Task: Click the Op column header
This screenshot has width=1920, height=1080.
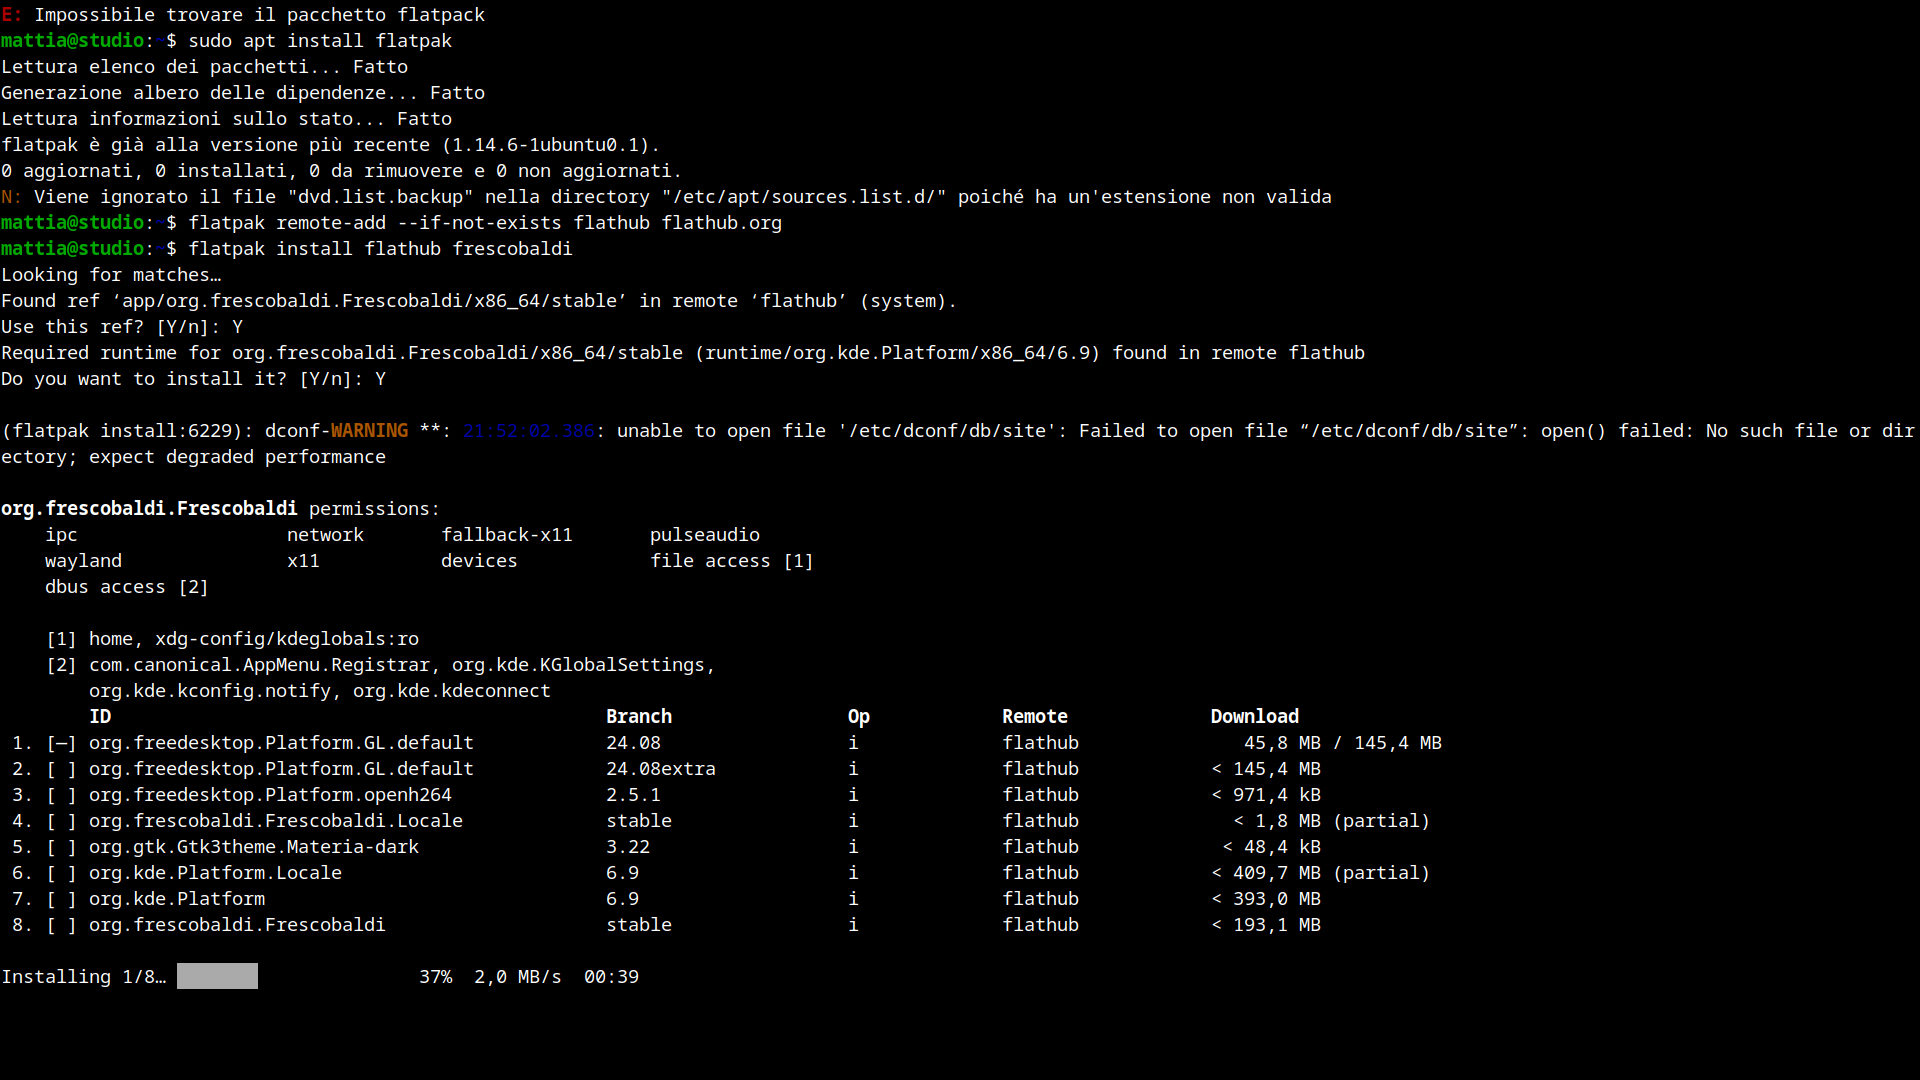Action: (x=858, y=717)
